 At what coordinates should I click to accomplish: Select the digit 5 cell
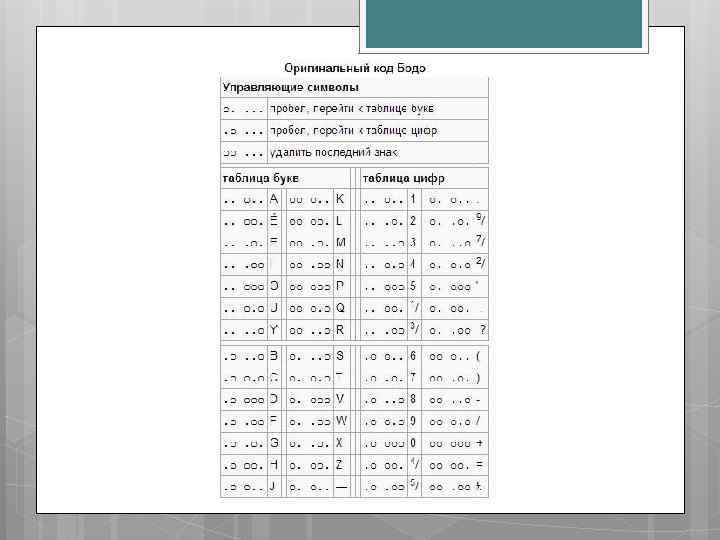(x=413, y=287)
